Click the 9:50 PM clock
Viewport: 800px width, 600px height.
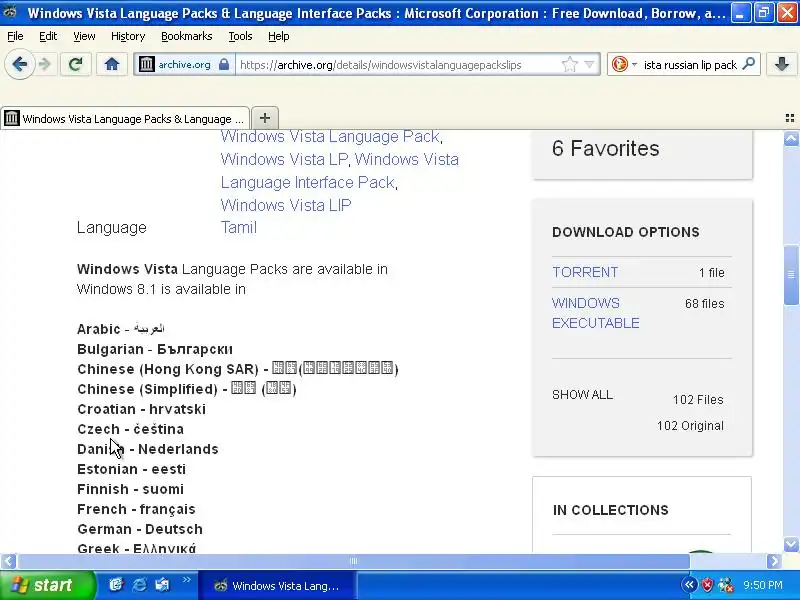763,585
